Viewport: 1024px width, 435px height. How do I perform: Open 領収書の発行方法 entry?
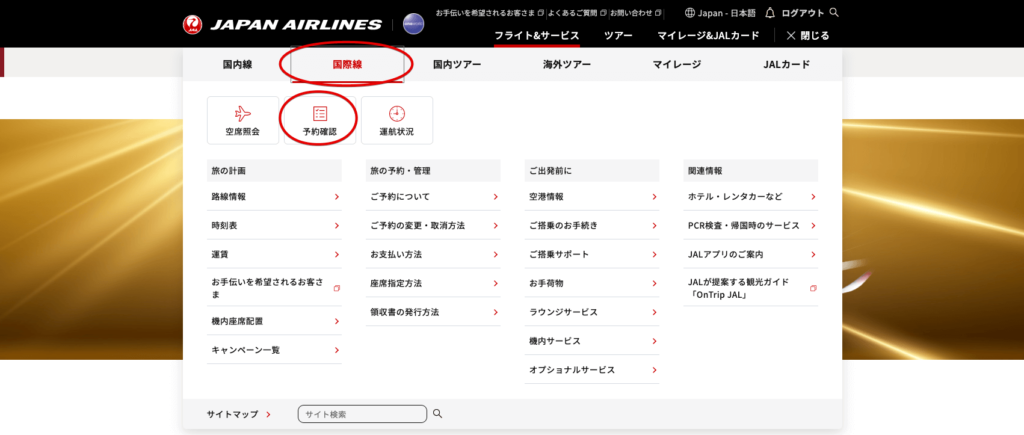coord(433,312)
